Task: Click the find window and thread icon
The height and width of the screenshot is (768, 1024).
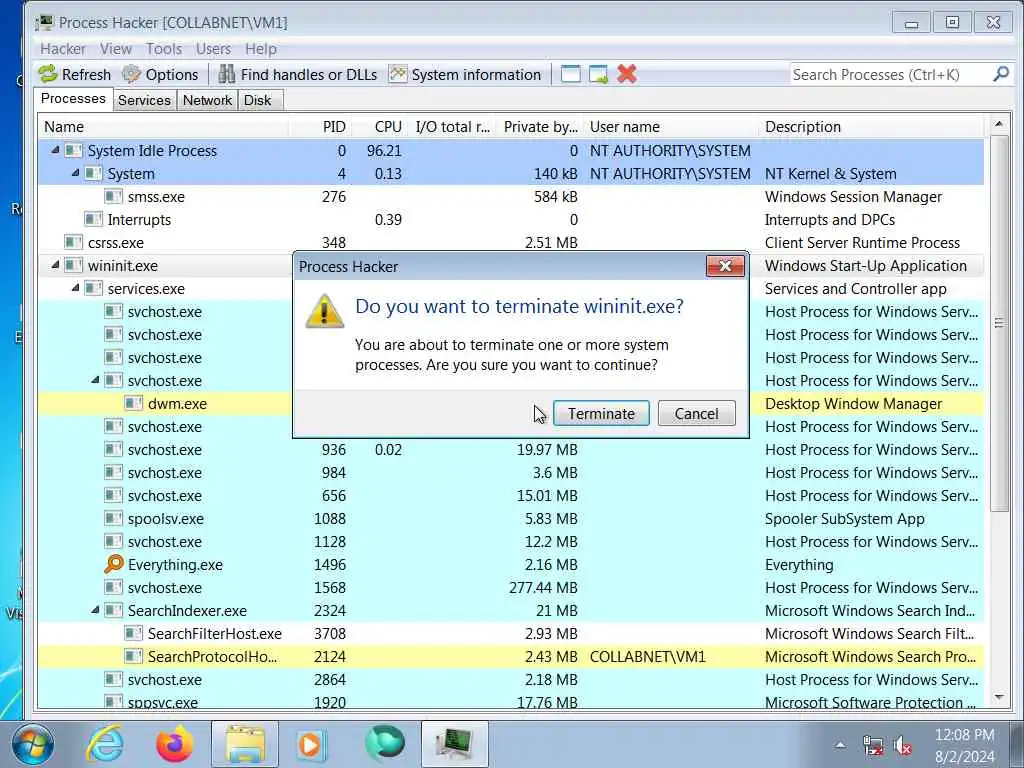Action: 598,74
